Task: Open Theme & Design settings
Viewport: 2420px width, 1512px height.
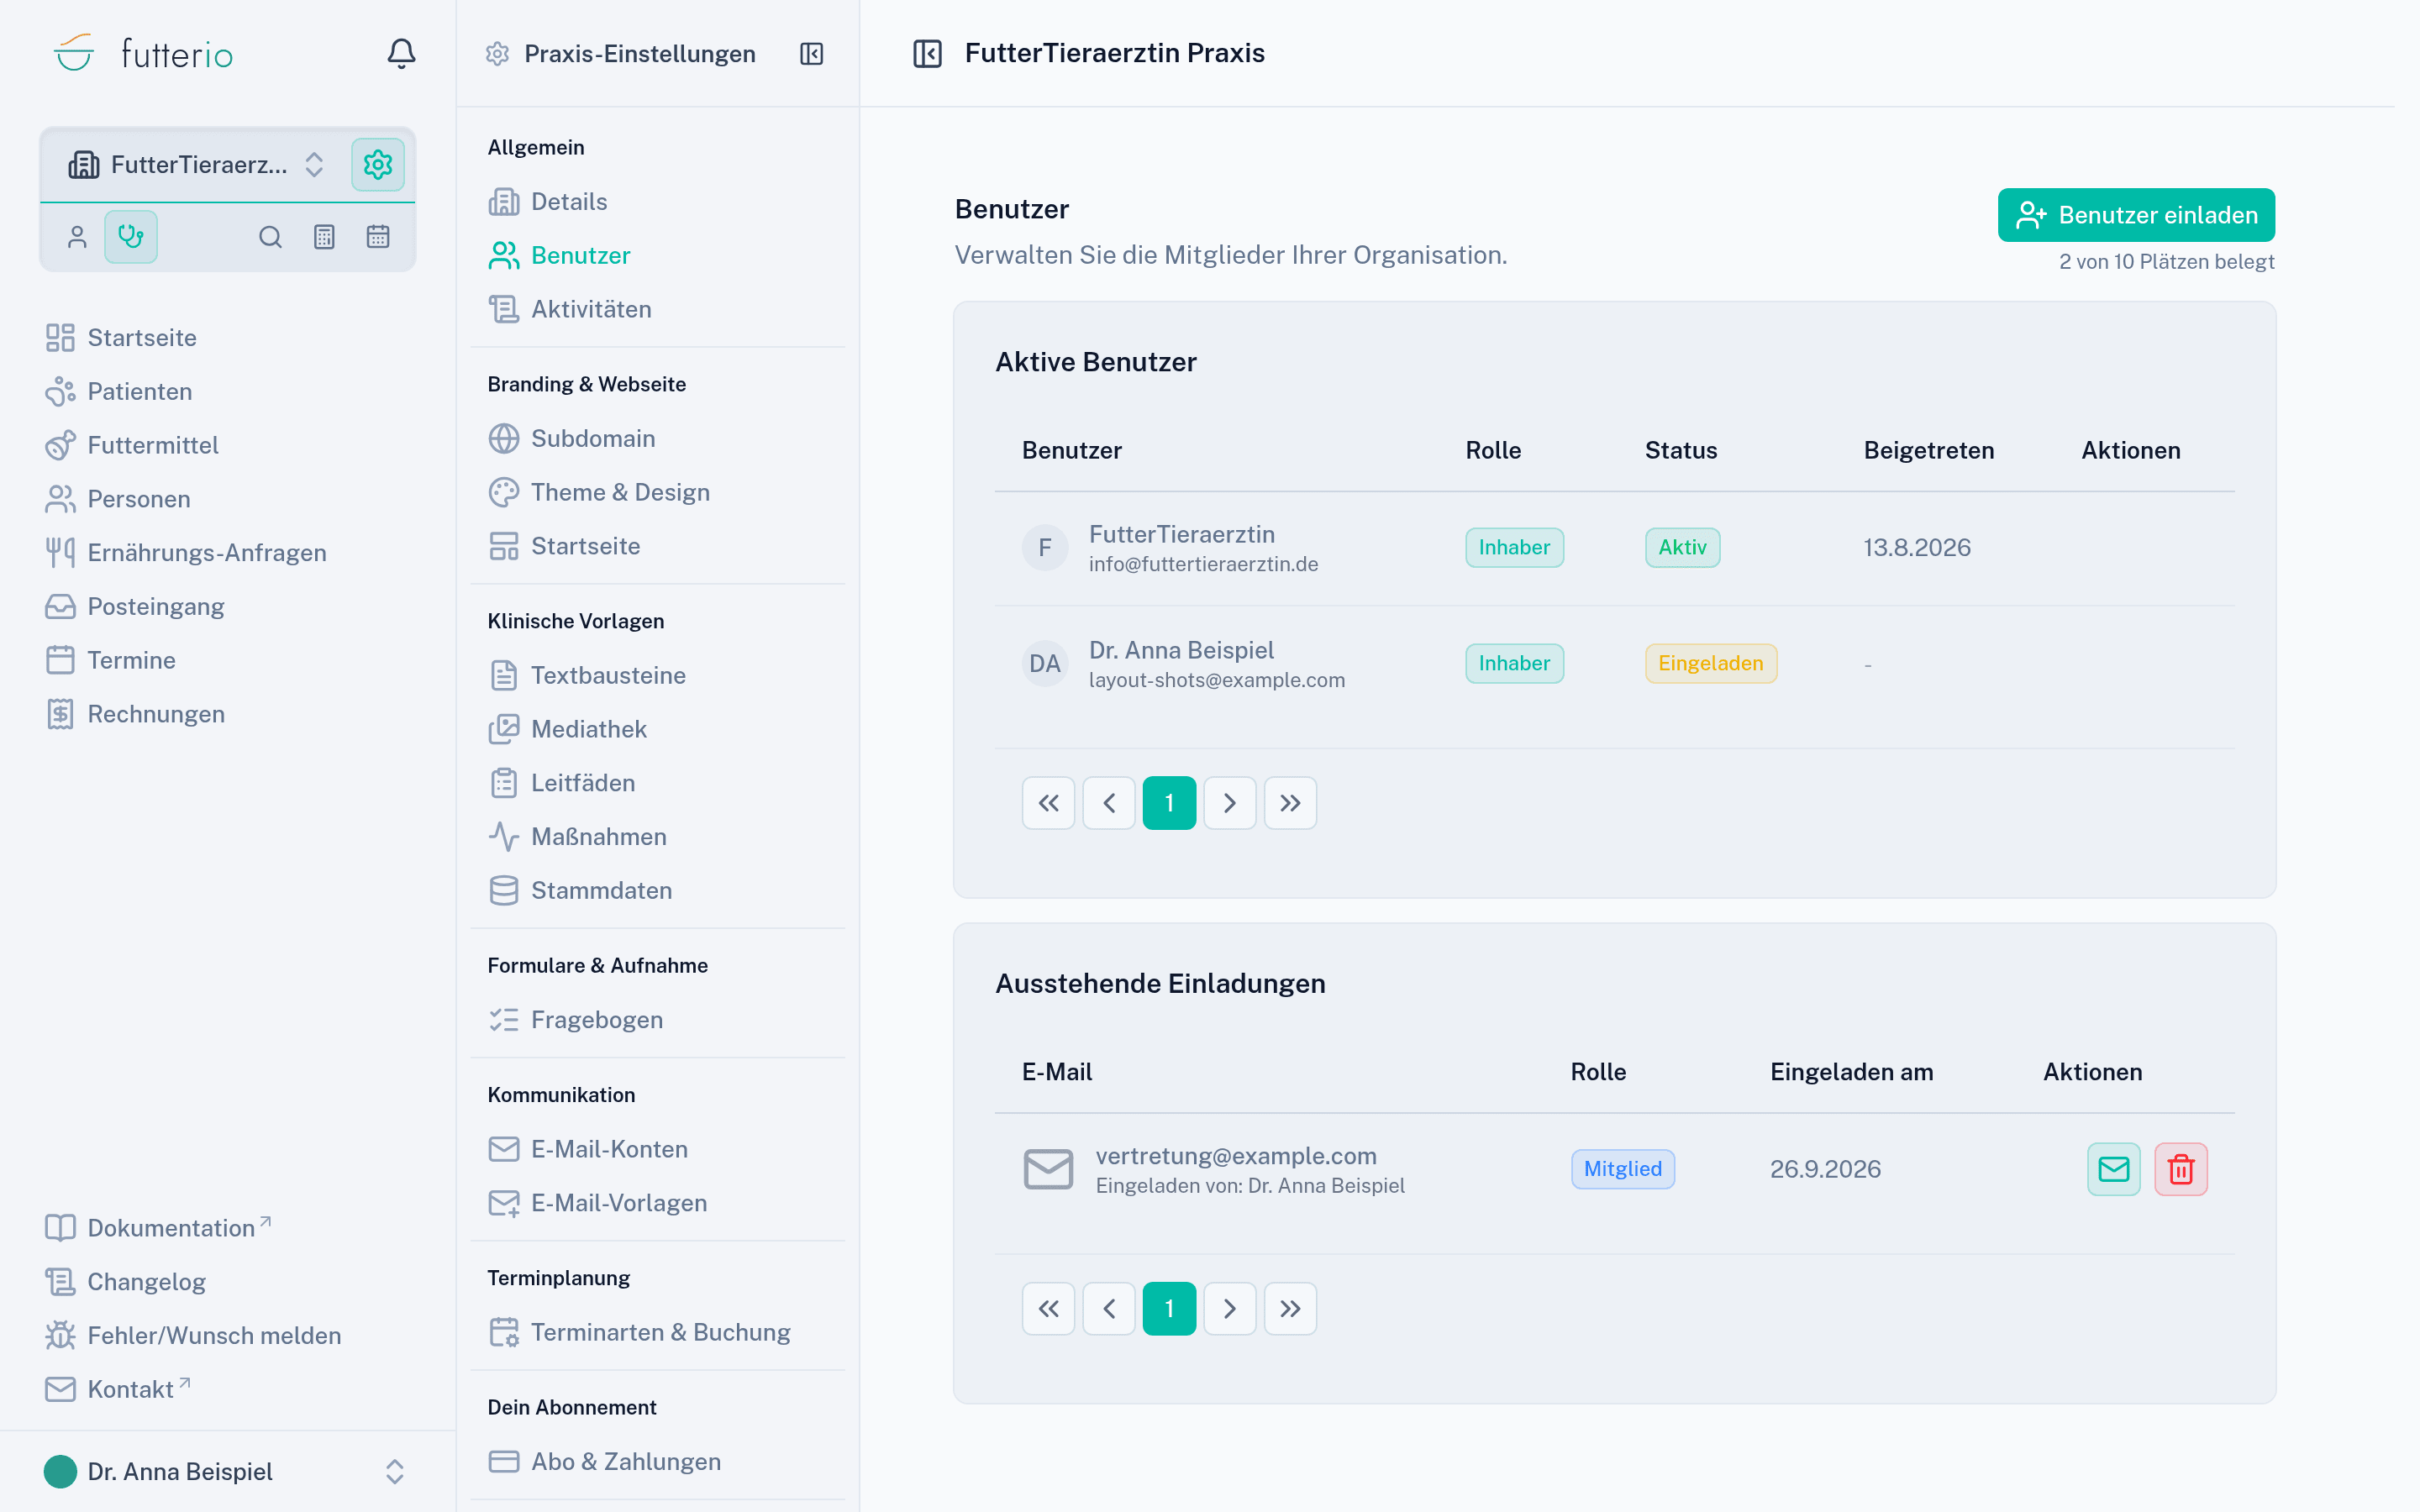Action: (657, 492)
